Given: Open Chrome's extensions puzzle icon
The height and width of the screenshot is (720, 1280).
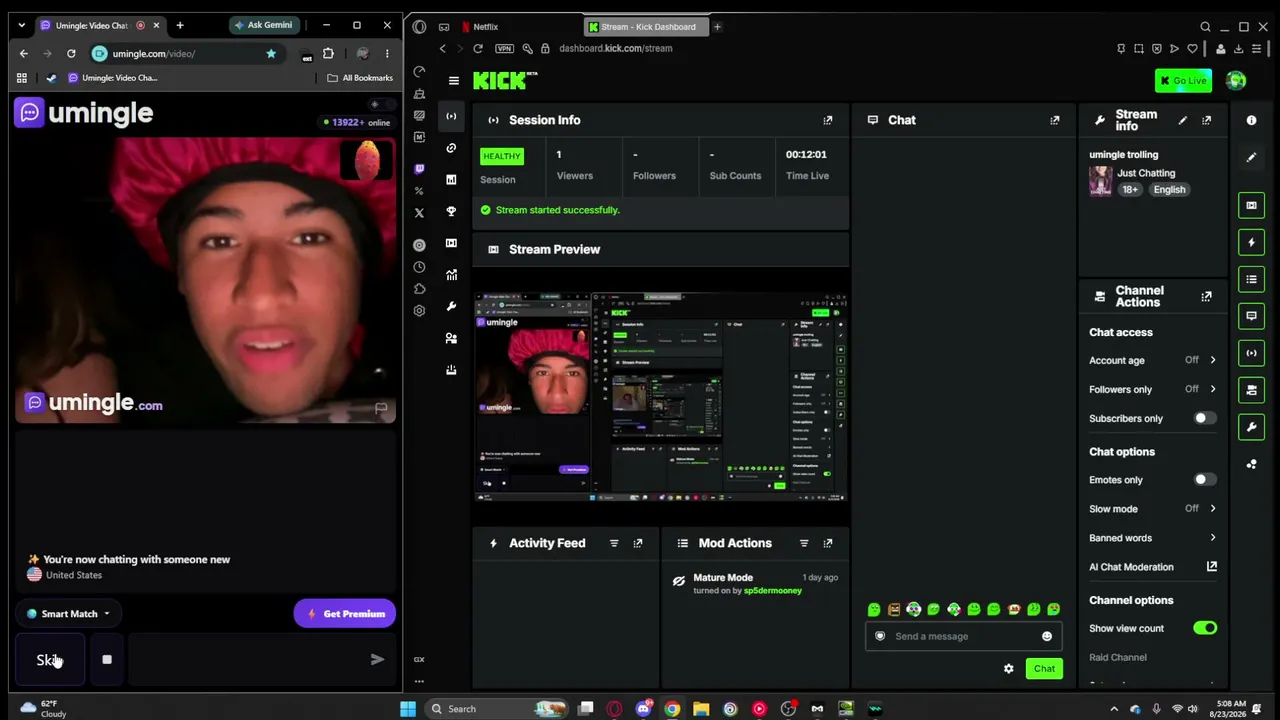Looking at the screenshot, I should click(x=328, y=54).
